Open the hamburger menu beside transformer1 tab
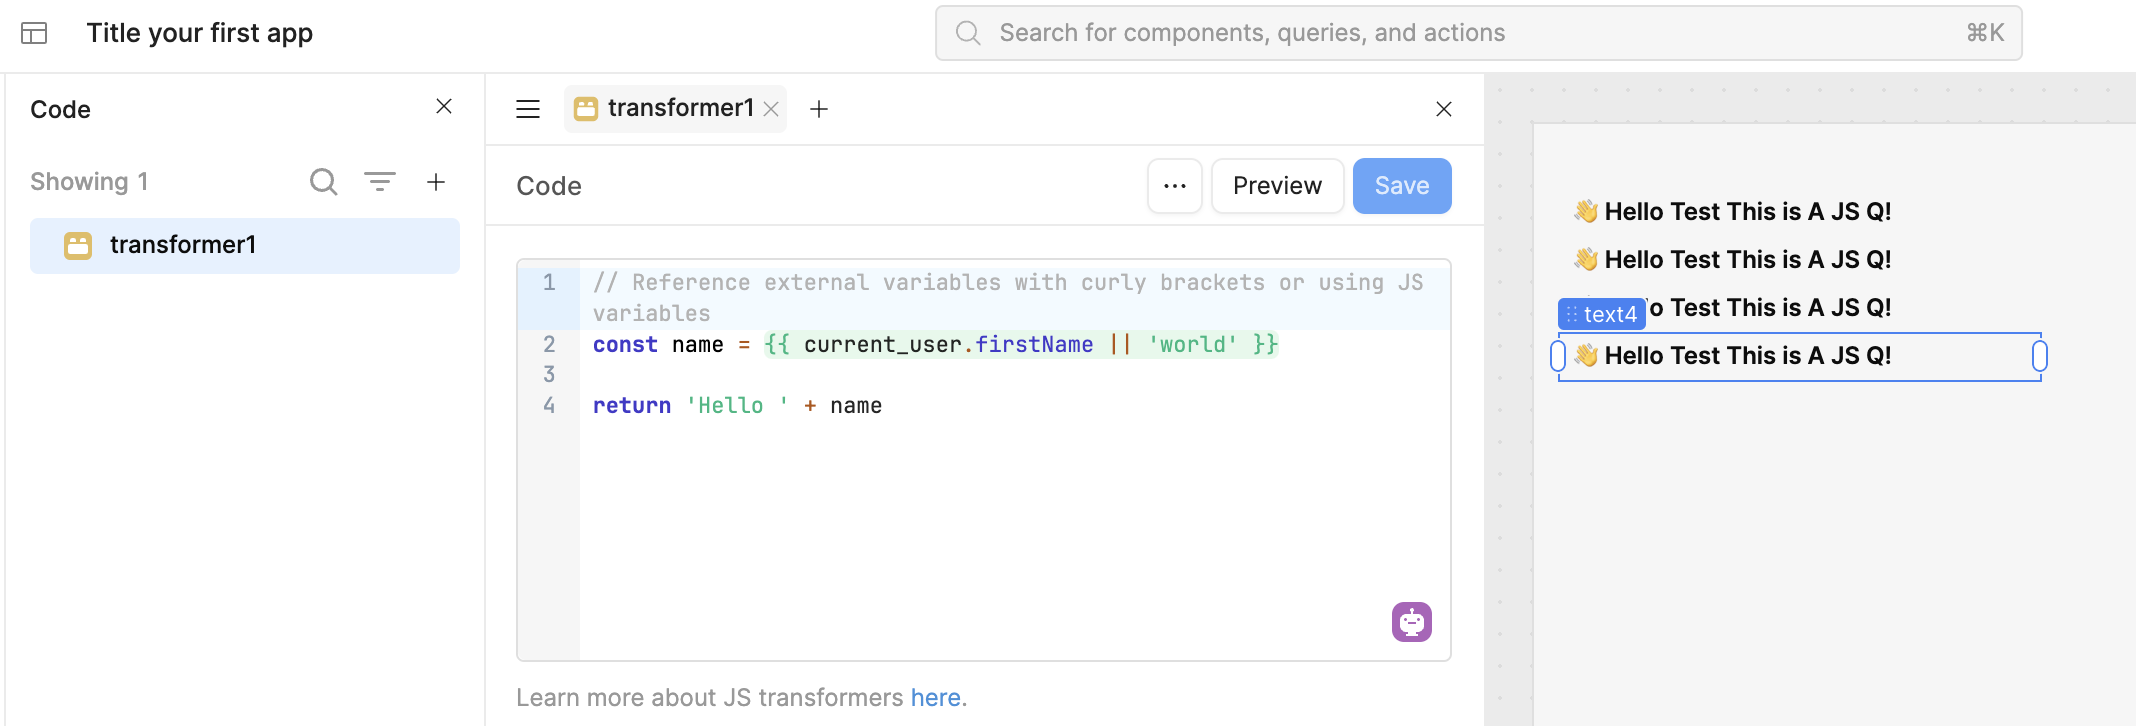Screen dimensions: 2136x726 (528, 109)
